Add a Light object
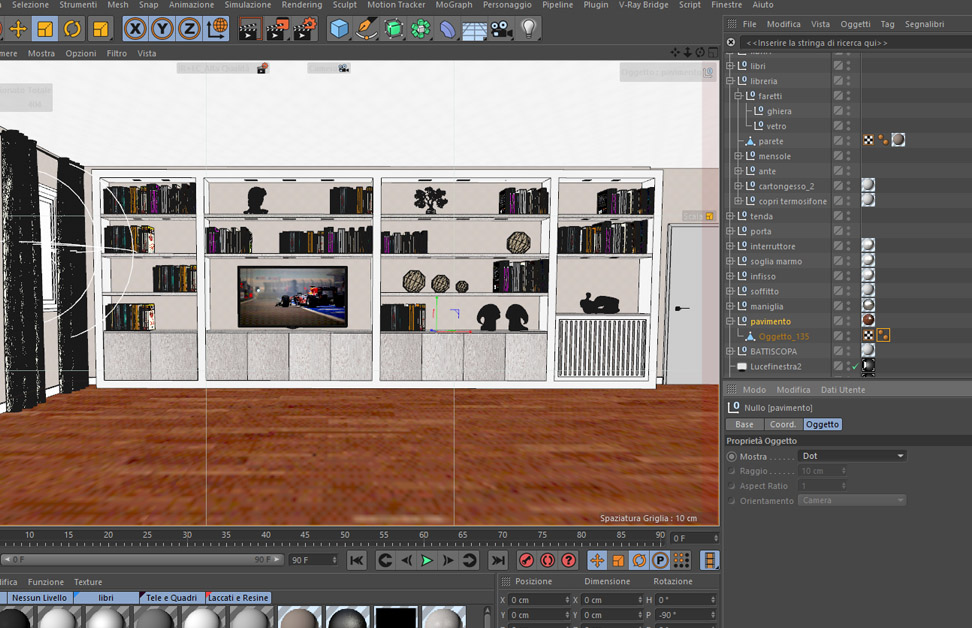 tap(528, 29)
